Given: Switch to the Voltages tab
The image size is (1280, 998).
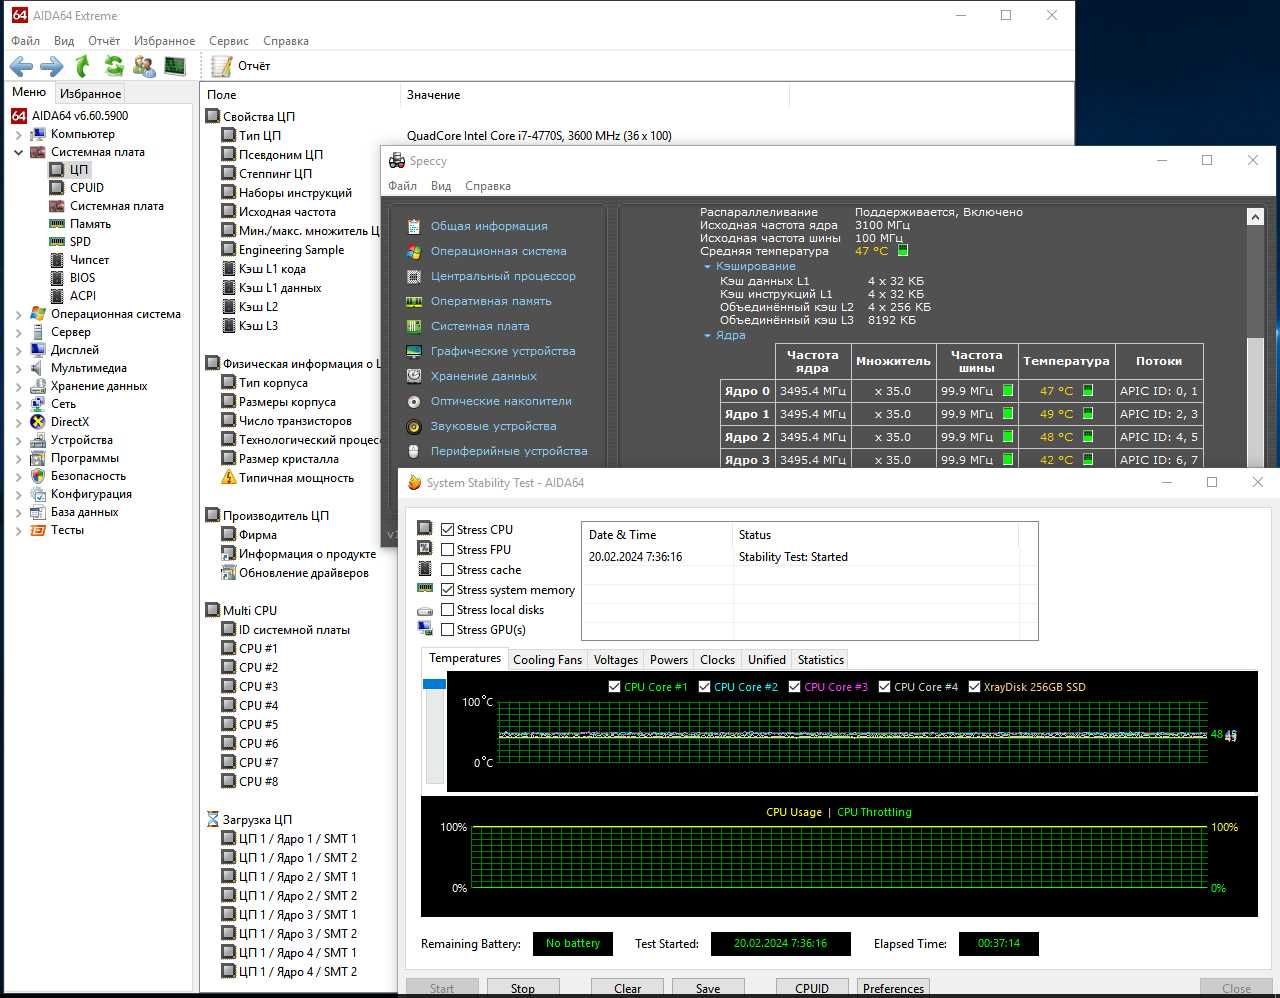Looking at the screenshot, I should coord(615,660).
